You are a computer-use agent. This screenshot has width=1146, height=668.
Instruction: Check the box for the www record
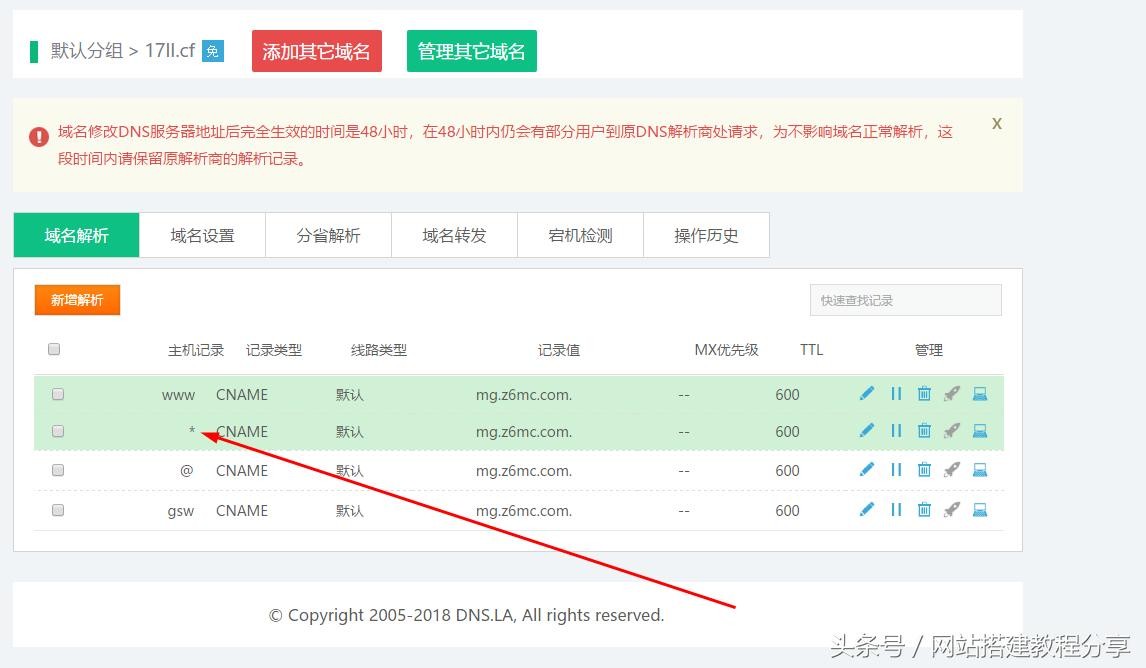point(58,394)
